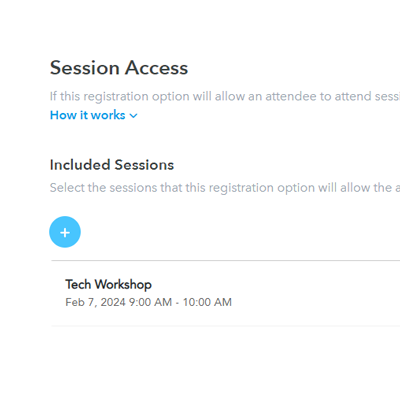Click the Included Sessions heading
This screenshot has height=400, width=400.
(x=112, y=165)
